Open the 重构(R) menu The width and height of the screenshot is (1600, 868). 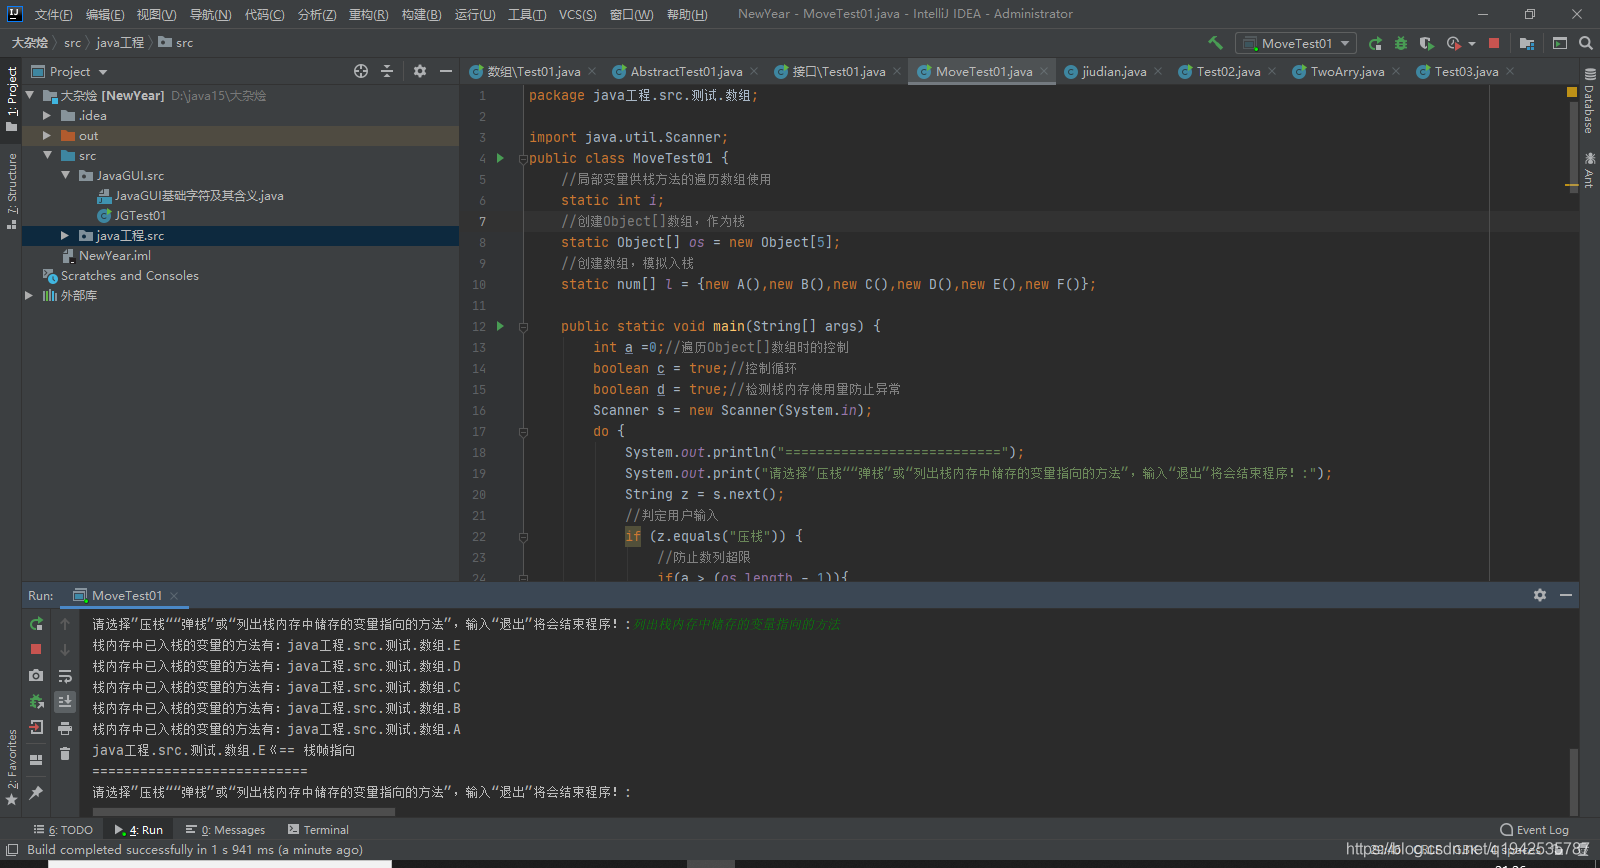click(x=368, y=14)
